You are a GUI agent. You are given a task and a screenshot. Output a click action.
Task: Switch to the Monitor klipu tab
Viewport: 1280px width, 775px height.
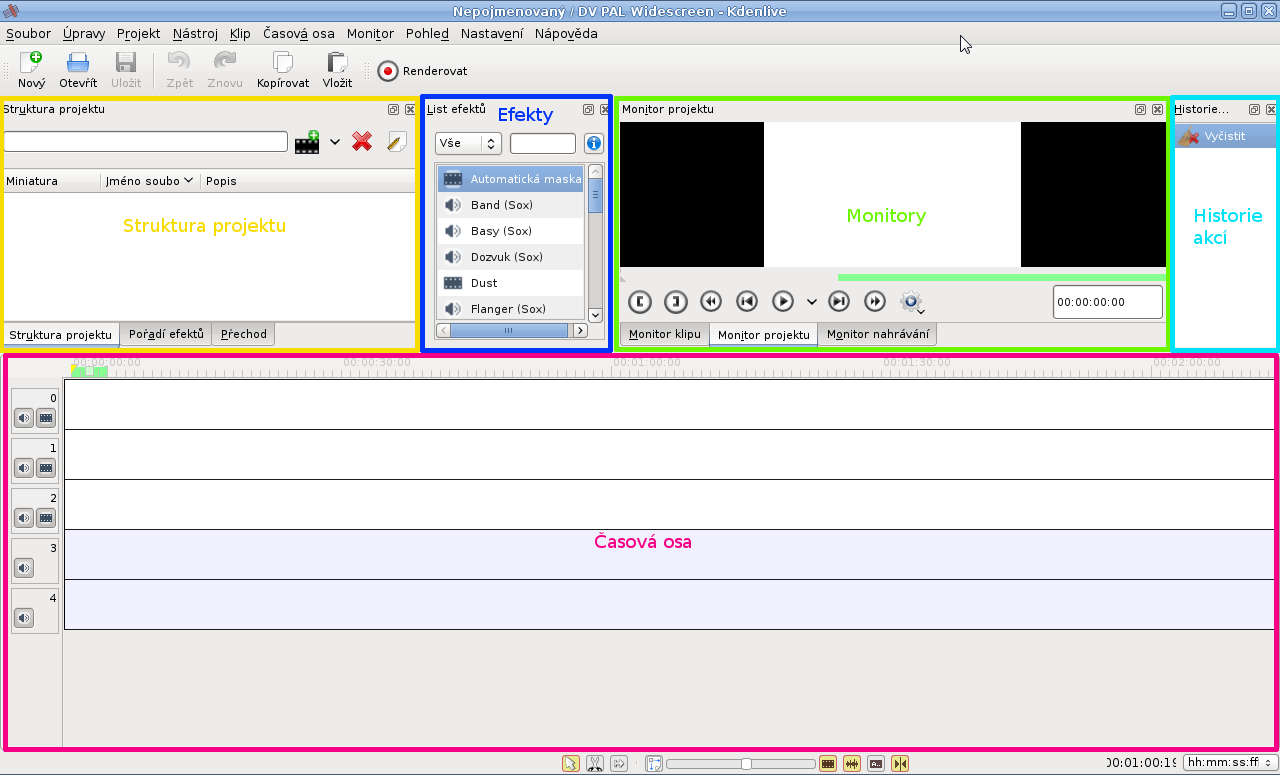[664, 334]
